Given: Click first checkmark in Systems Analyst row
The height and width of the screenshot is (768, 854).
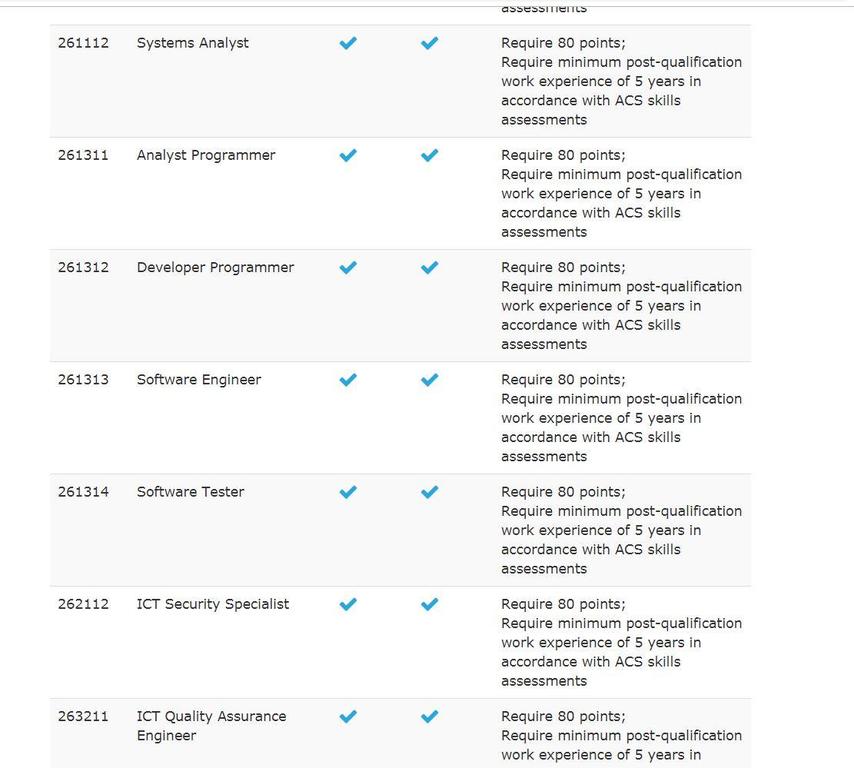Looking at the screenshot, I should click(x=348, y=43).
